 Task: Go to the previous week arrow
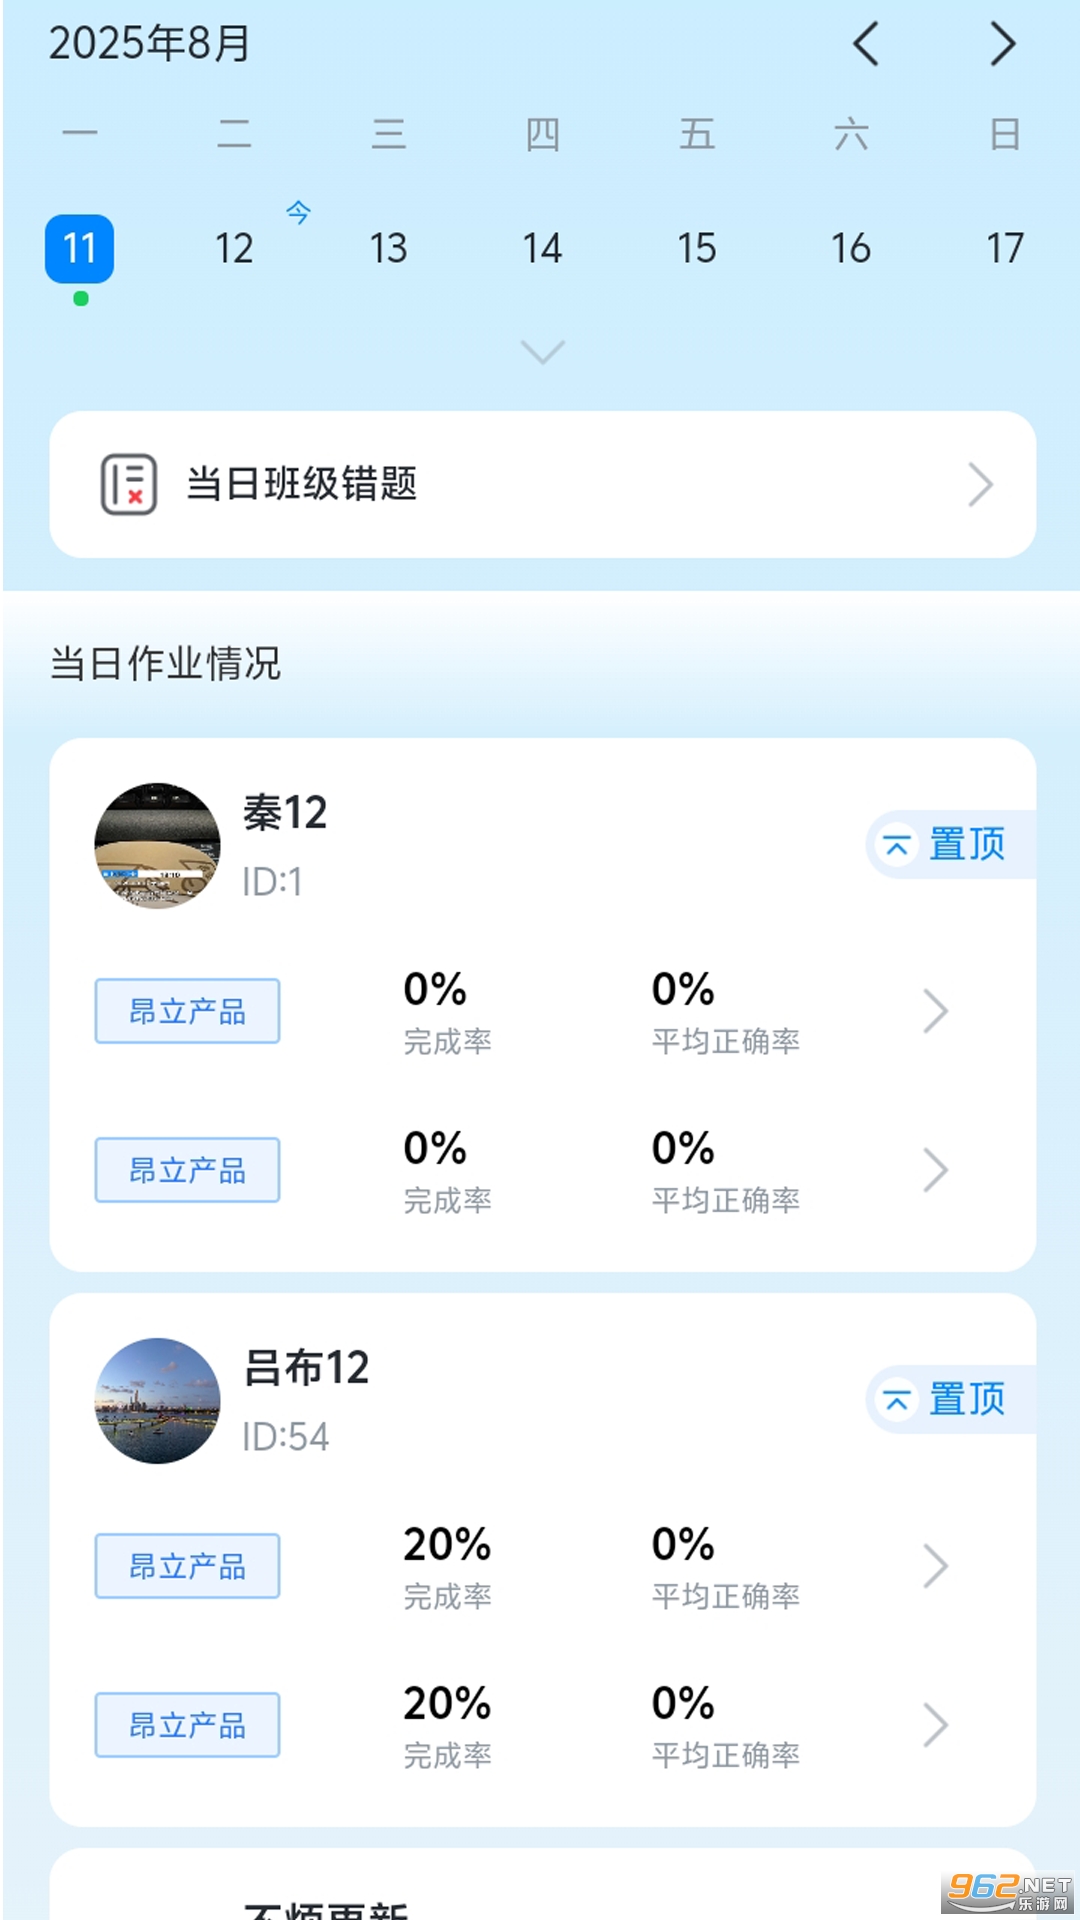pos(866,44)
